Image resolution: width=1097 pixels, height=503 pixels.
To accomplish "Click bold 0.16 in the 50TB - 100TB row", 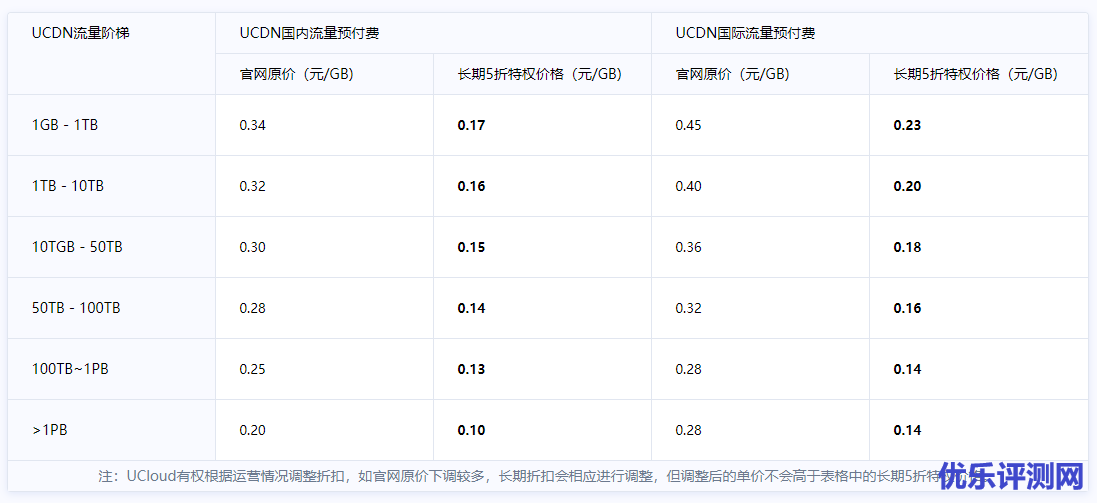I will click(x=907, y=308).
